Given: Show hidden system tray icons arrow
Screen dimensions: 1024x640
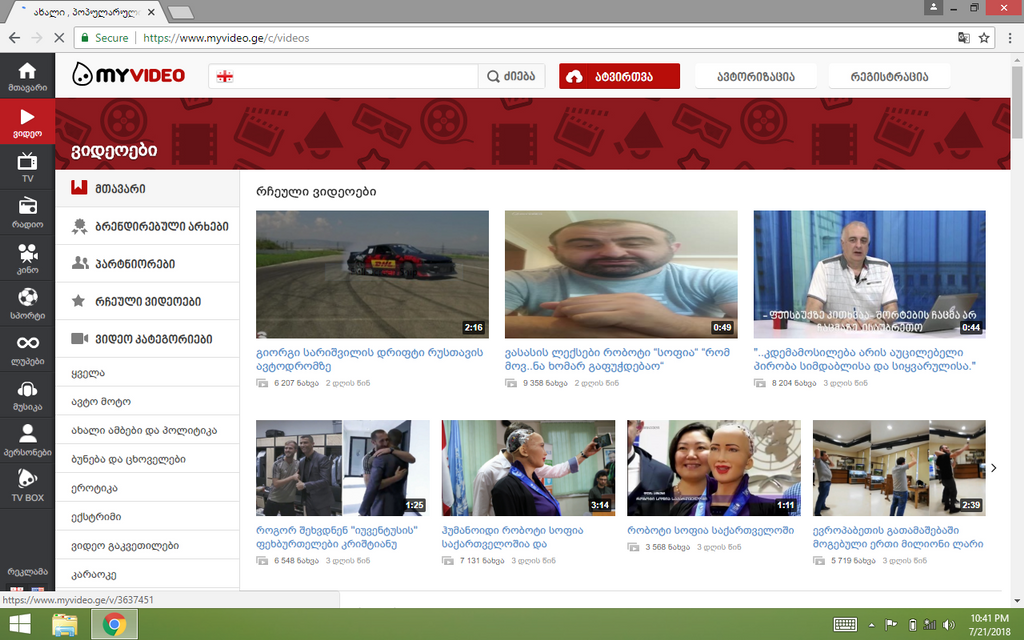Looking at the screenshot, I should tap(871, 625).
